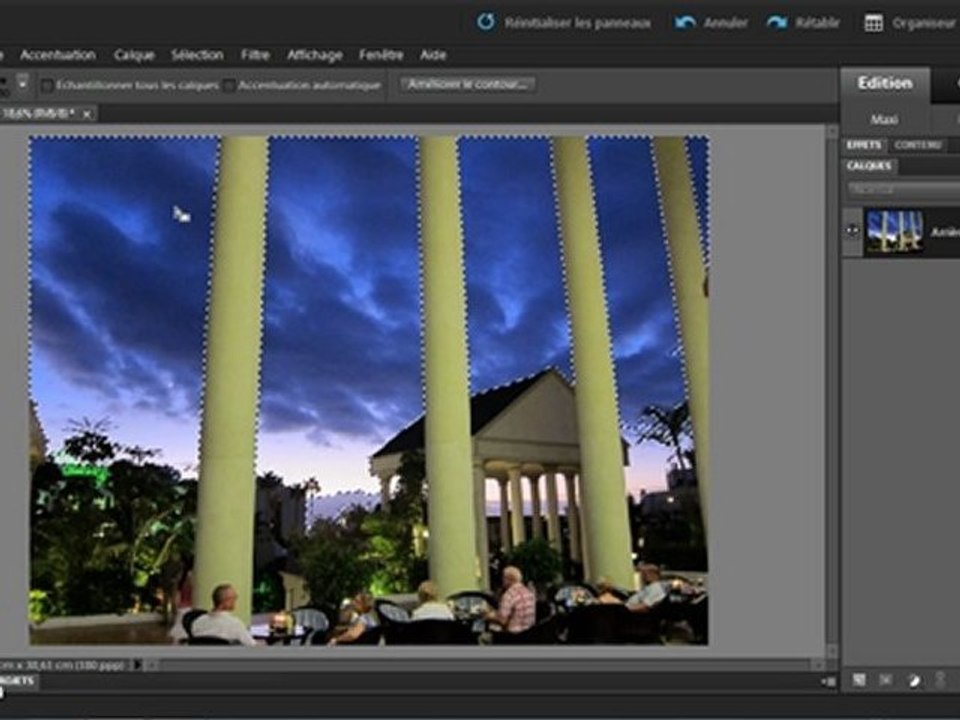Open the Accentuation menu
Image resolution: width=960 pixels, height=720 pixels.
pos(58,55)
